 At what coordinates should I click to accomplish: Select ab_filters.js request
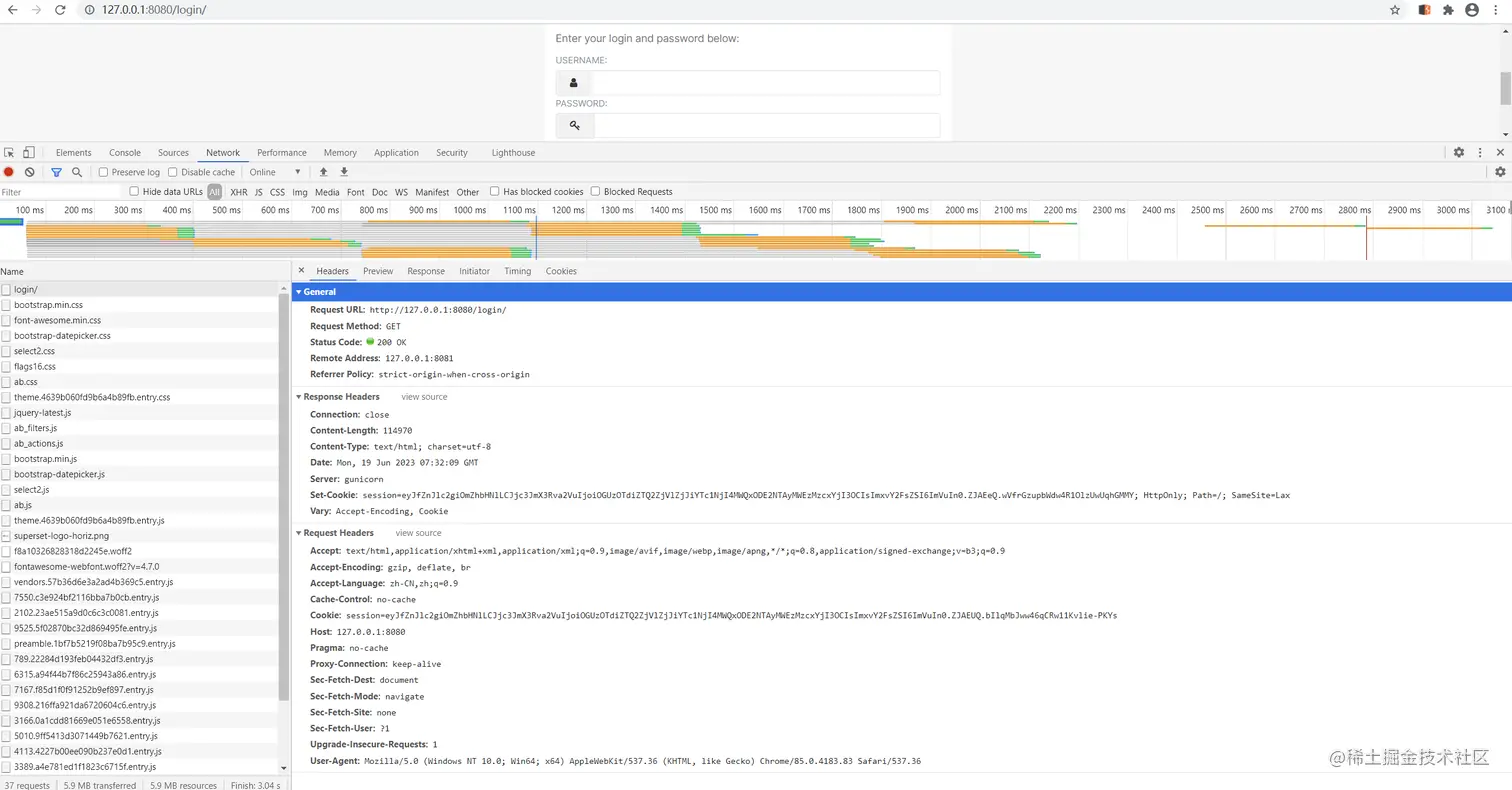pyautogui.click(x=139, y=428)
